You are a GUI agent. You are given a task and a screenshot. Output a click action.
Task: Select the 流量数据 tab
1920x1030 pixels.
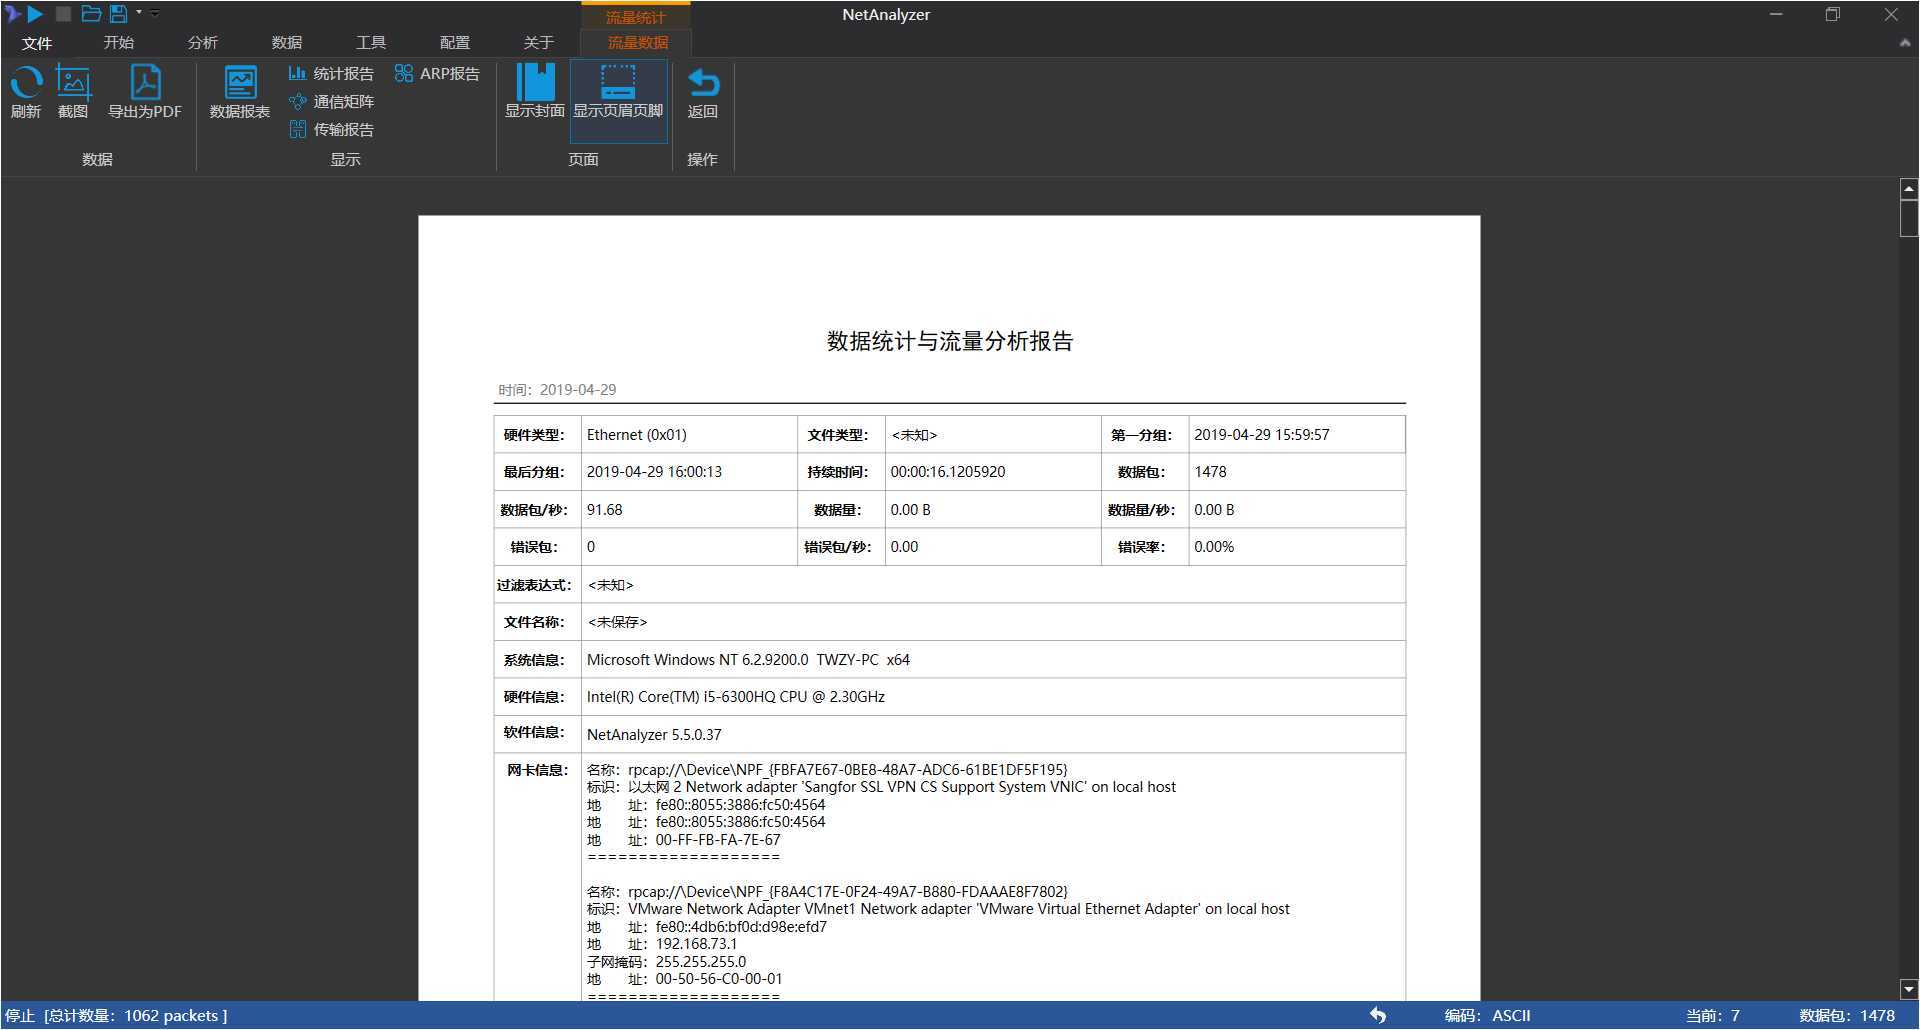pyautogui.click(x=637, y=42)
